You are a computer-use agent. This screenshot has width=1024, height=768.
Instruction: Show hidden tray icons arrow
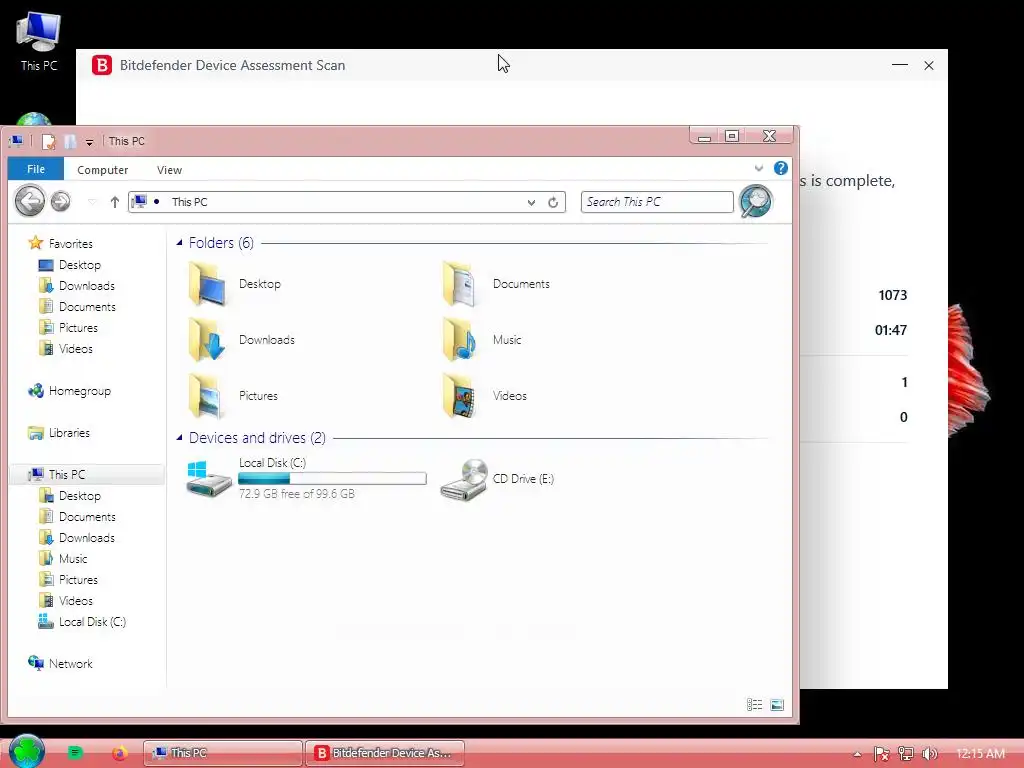(x=857, y=754)
